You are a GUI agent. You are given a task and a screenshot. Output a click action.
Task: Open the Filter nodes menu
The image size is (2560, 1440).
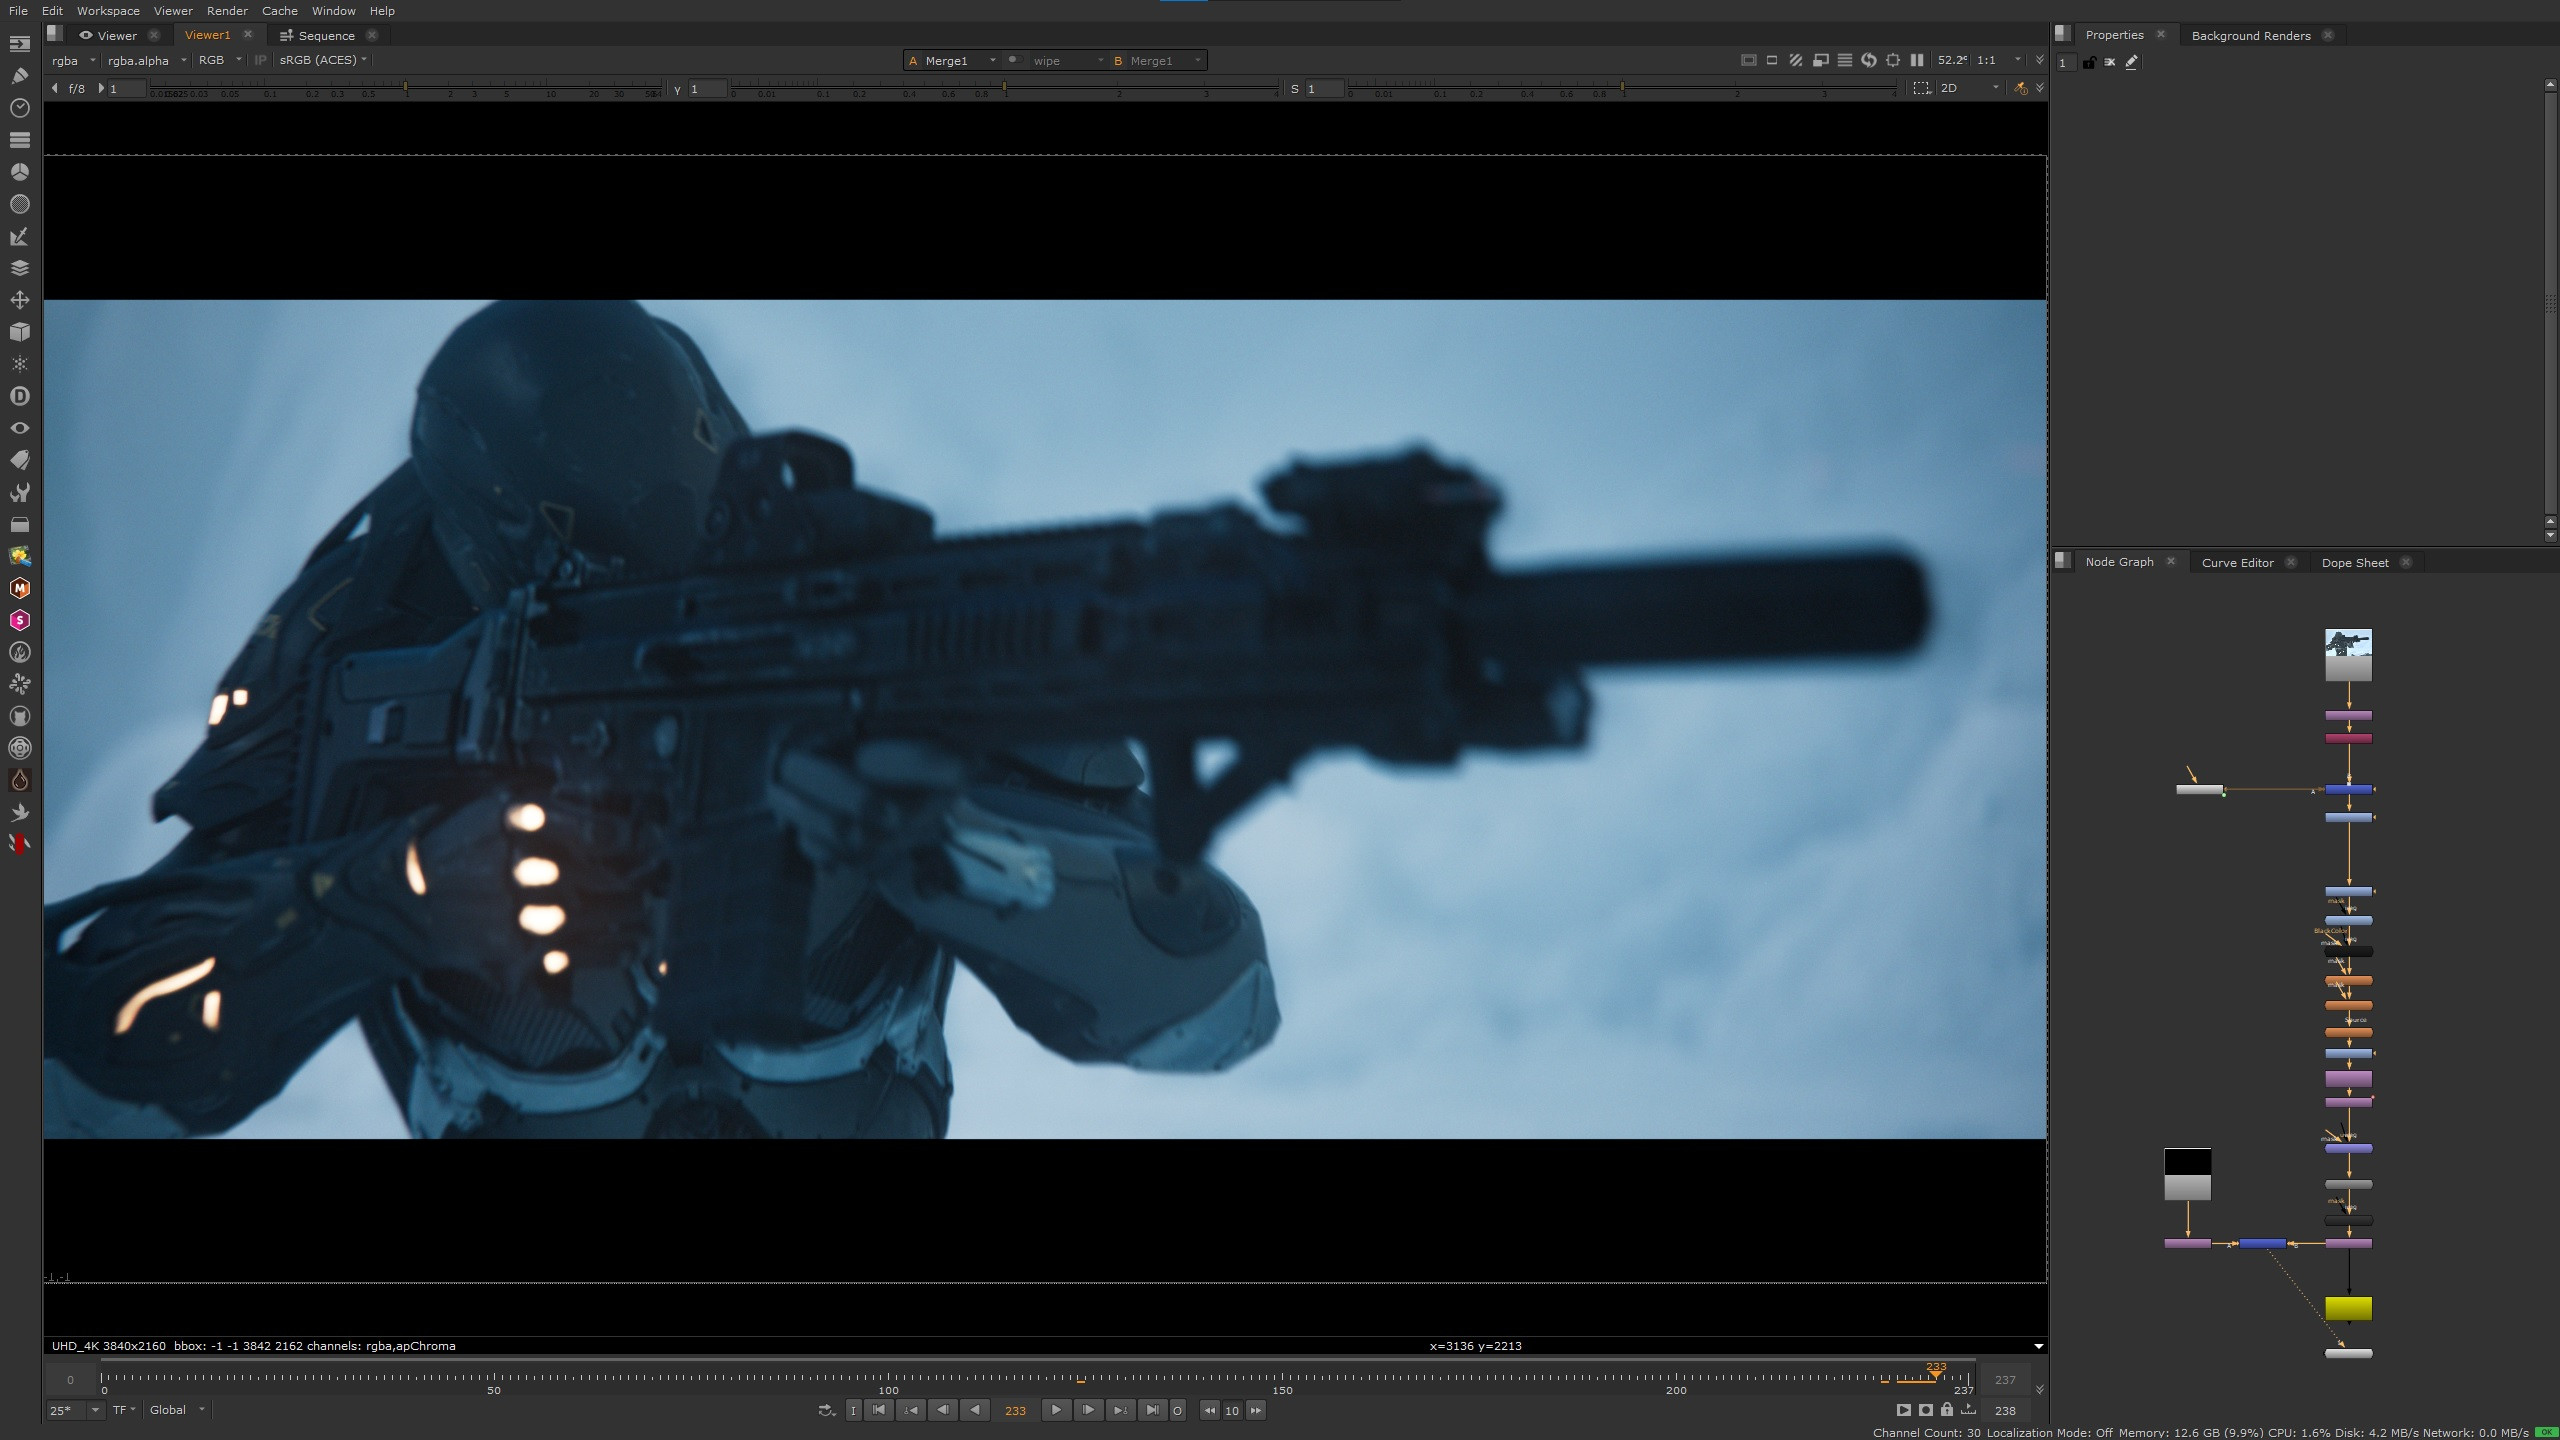point(19,204)
